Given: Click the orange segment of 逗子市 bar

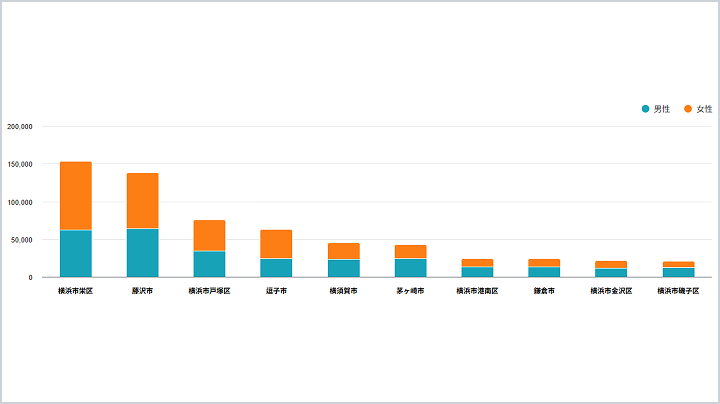Looking at the screenshot, I should point(276,244).
